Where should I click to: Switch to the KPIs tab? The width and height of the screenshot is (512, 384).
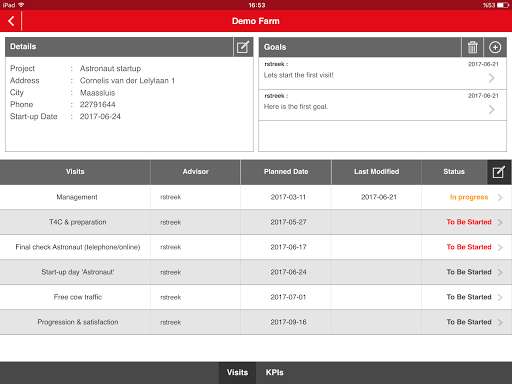274,373
